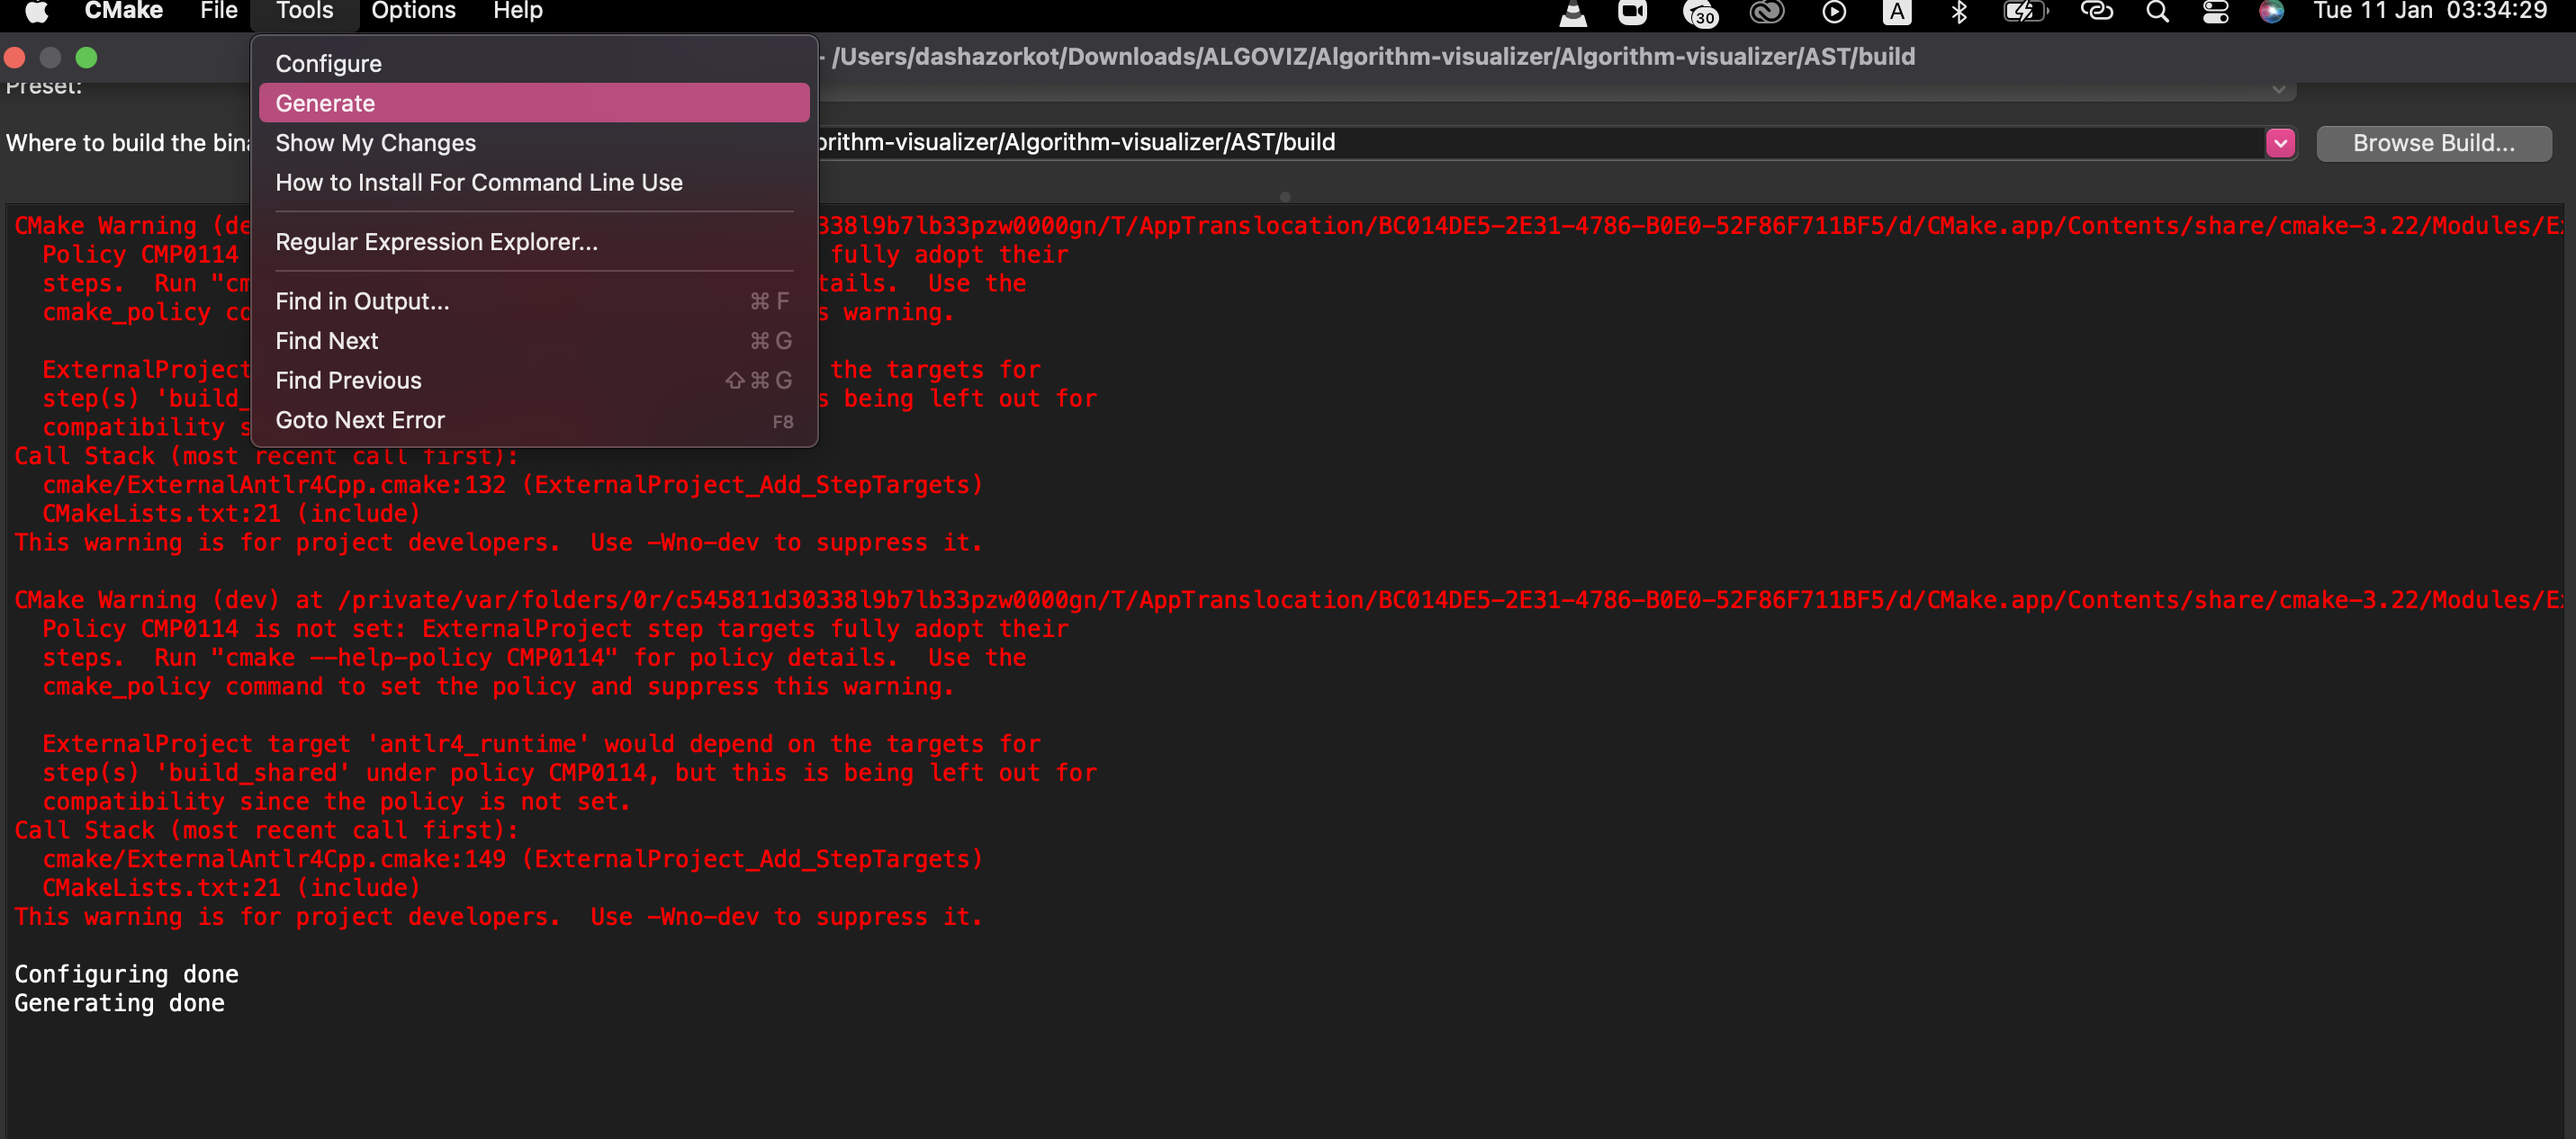Choose Goto Next Error in the menu
2576x1139 pixels.
(360, 419)
